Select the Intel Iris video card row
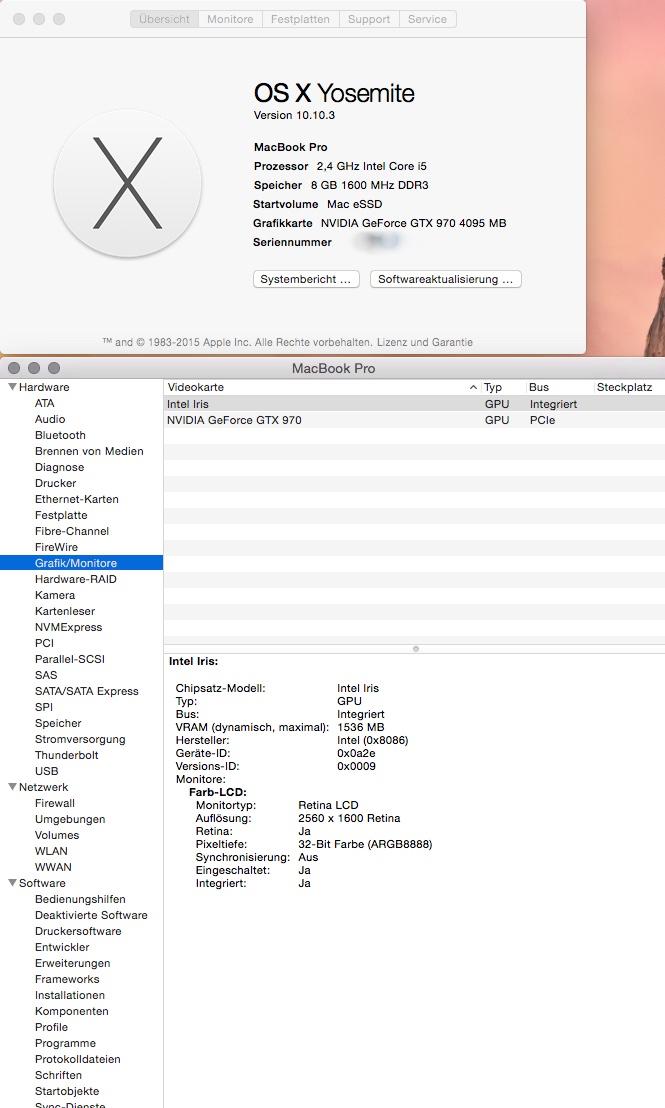 187,404
